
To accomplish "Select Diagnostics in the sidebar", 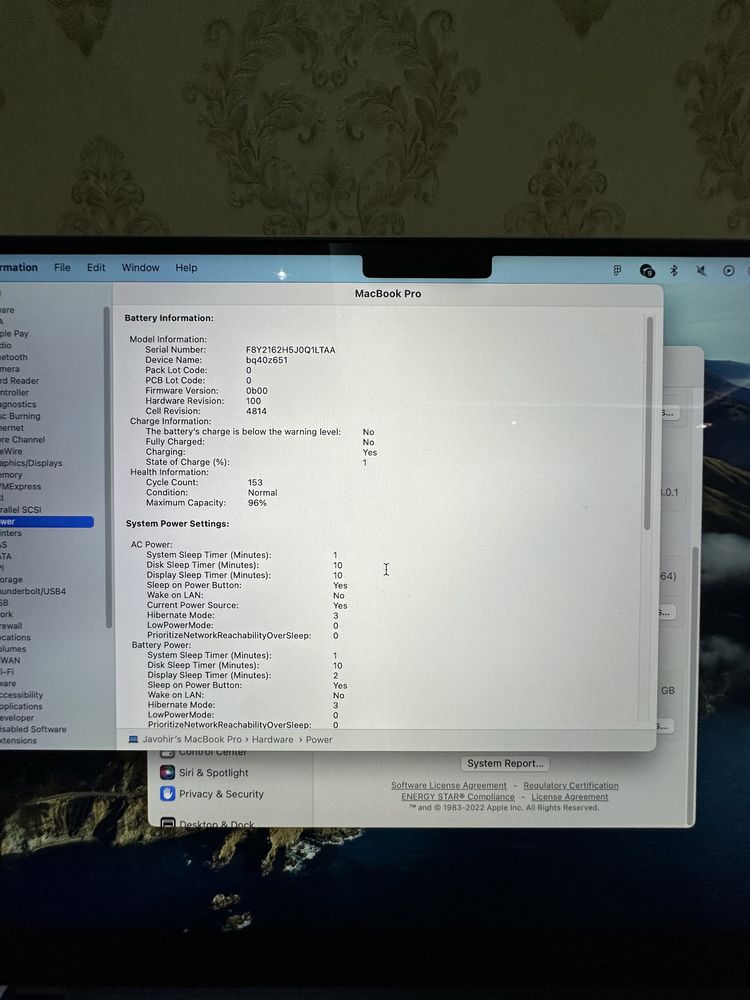I will (18, 404).
